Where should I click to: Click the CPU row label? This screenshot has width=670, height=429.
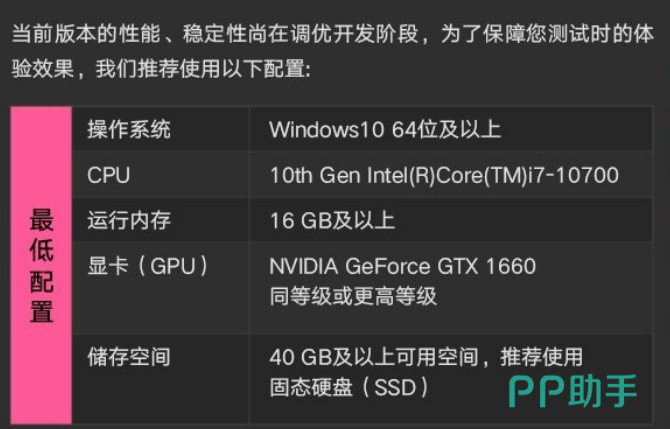click(x=108, y=175)
